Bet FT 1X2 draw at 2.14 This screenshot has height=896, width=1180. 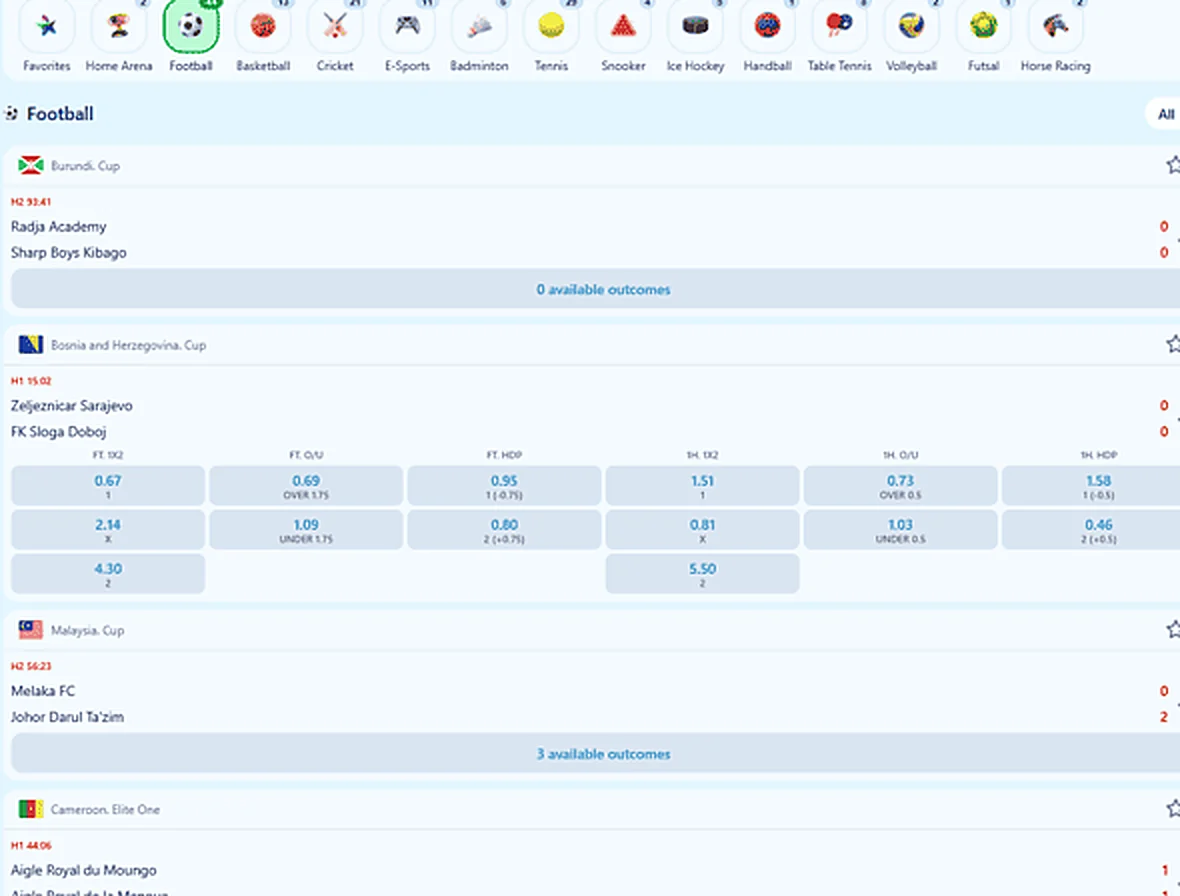click(x=108, y=530)
